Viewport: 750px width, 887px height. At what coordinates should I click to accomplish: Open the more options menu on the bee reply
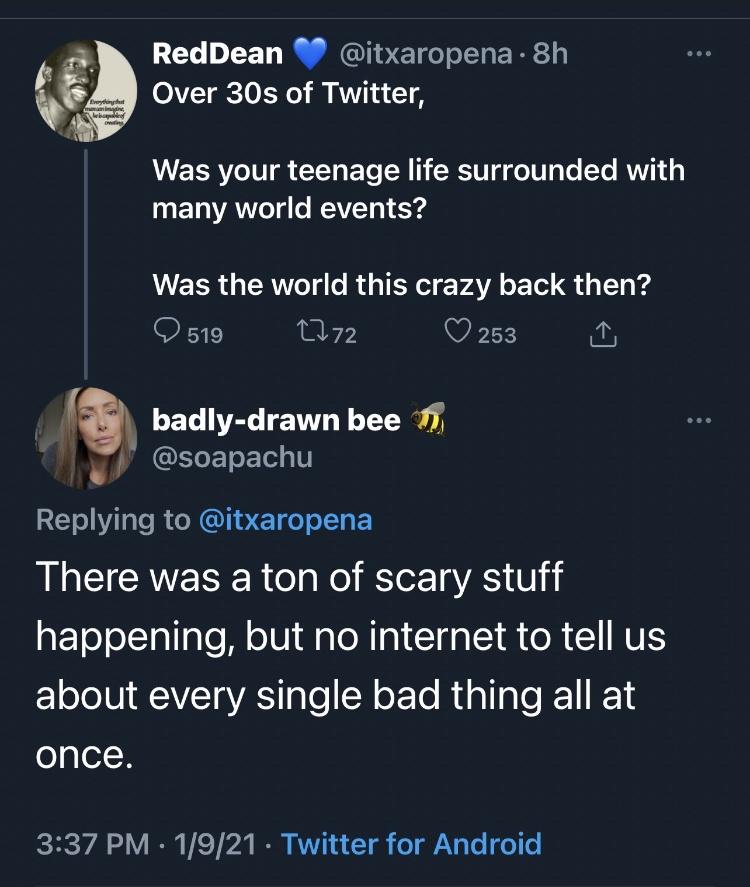pyautogui.click(x=699, y=418)
